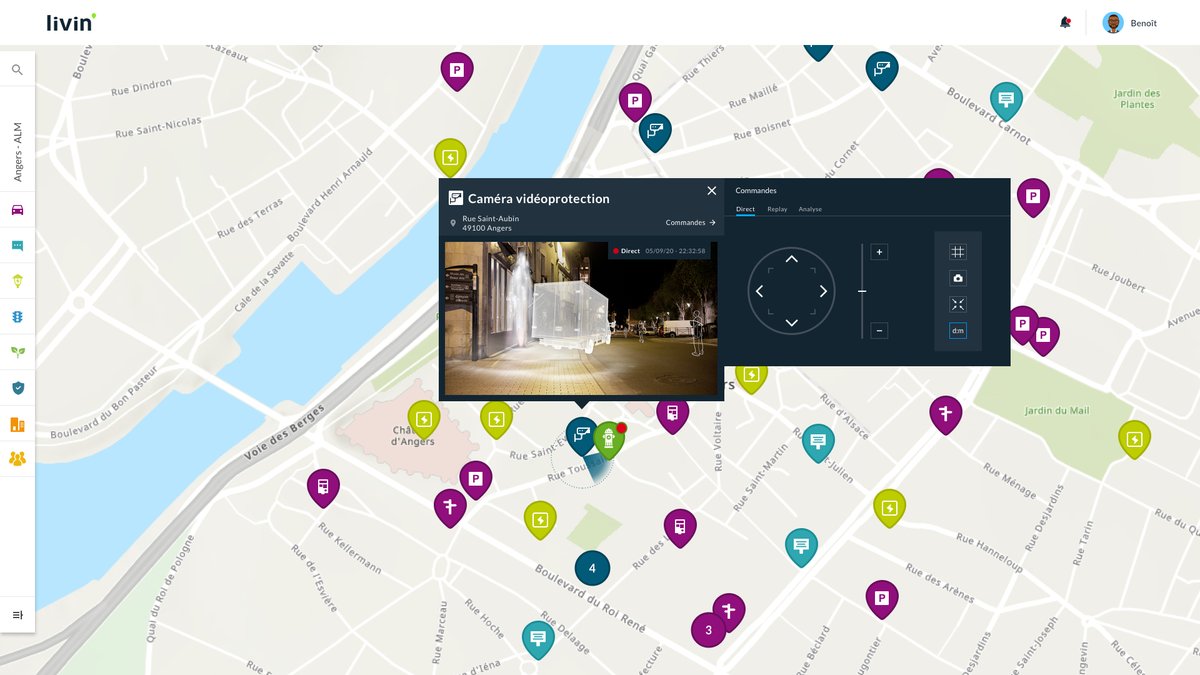Take a snapshot with the camera icon

pyautogui.click(x=957, y=278)
